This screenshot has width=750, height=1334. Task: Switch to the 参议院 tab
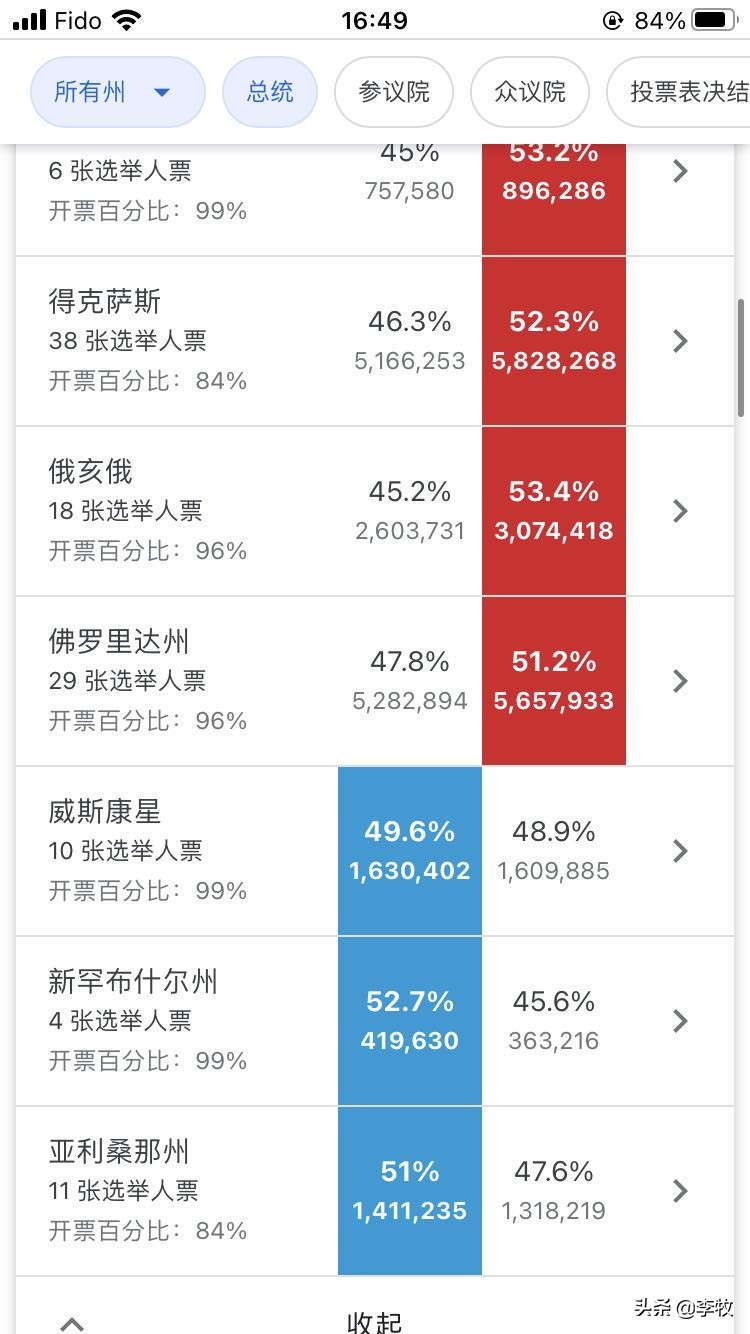394,92
